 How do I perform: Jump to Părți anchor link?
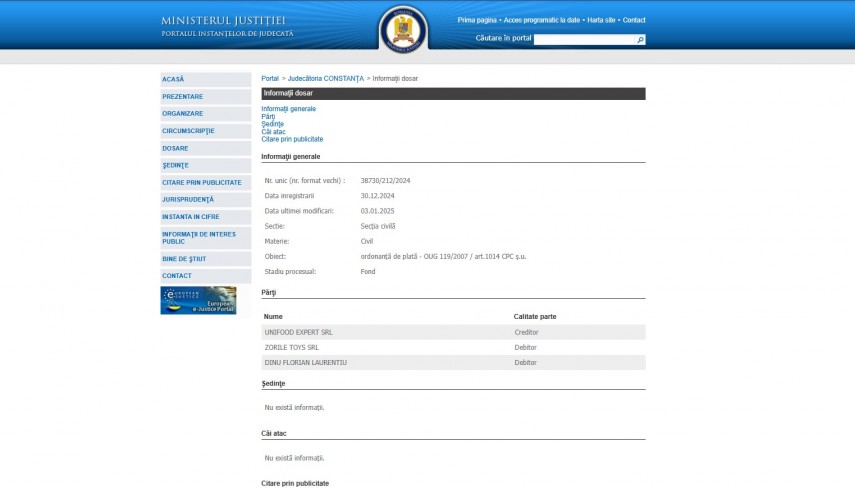(268, 116)
